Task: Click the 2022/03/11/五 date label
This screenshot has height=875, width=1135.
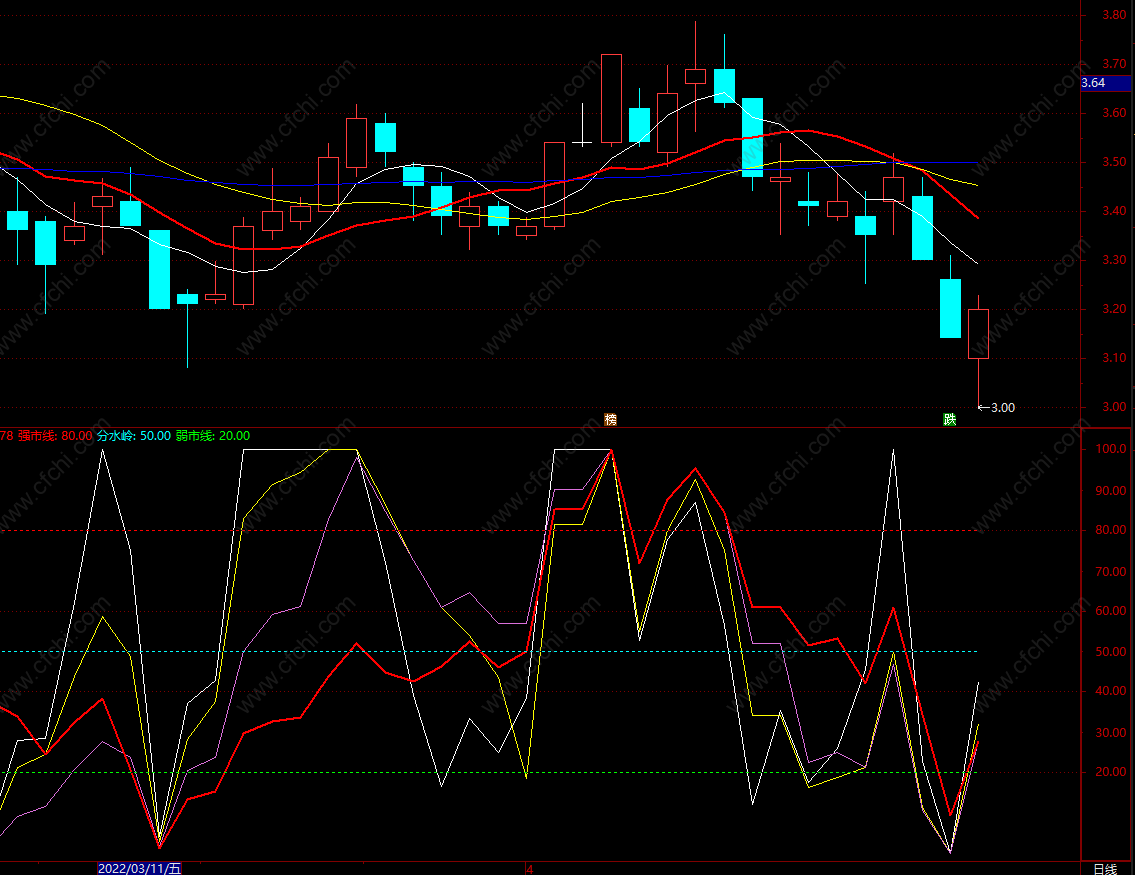Action: 139,868
